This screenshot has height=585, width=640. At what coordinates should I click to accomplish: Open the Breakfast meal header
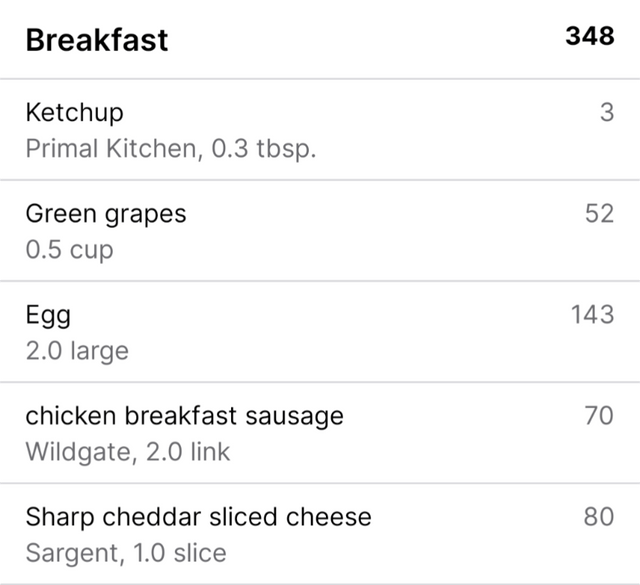pyautogui.click(x=320, y=39)
